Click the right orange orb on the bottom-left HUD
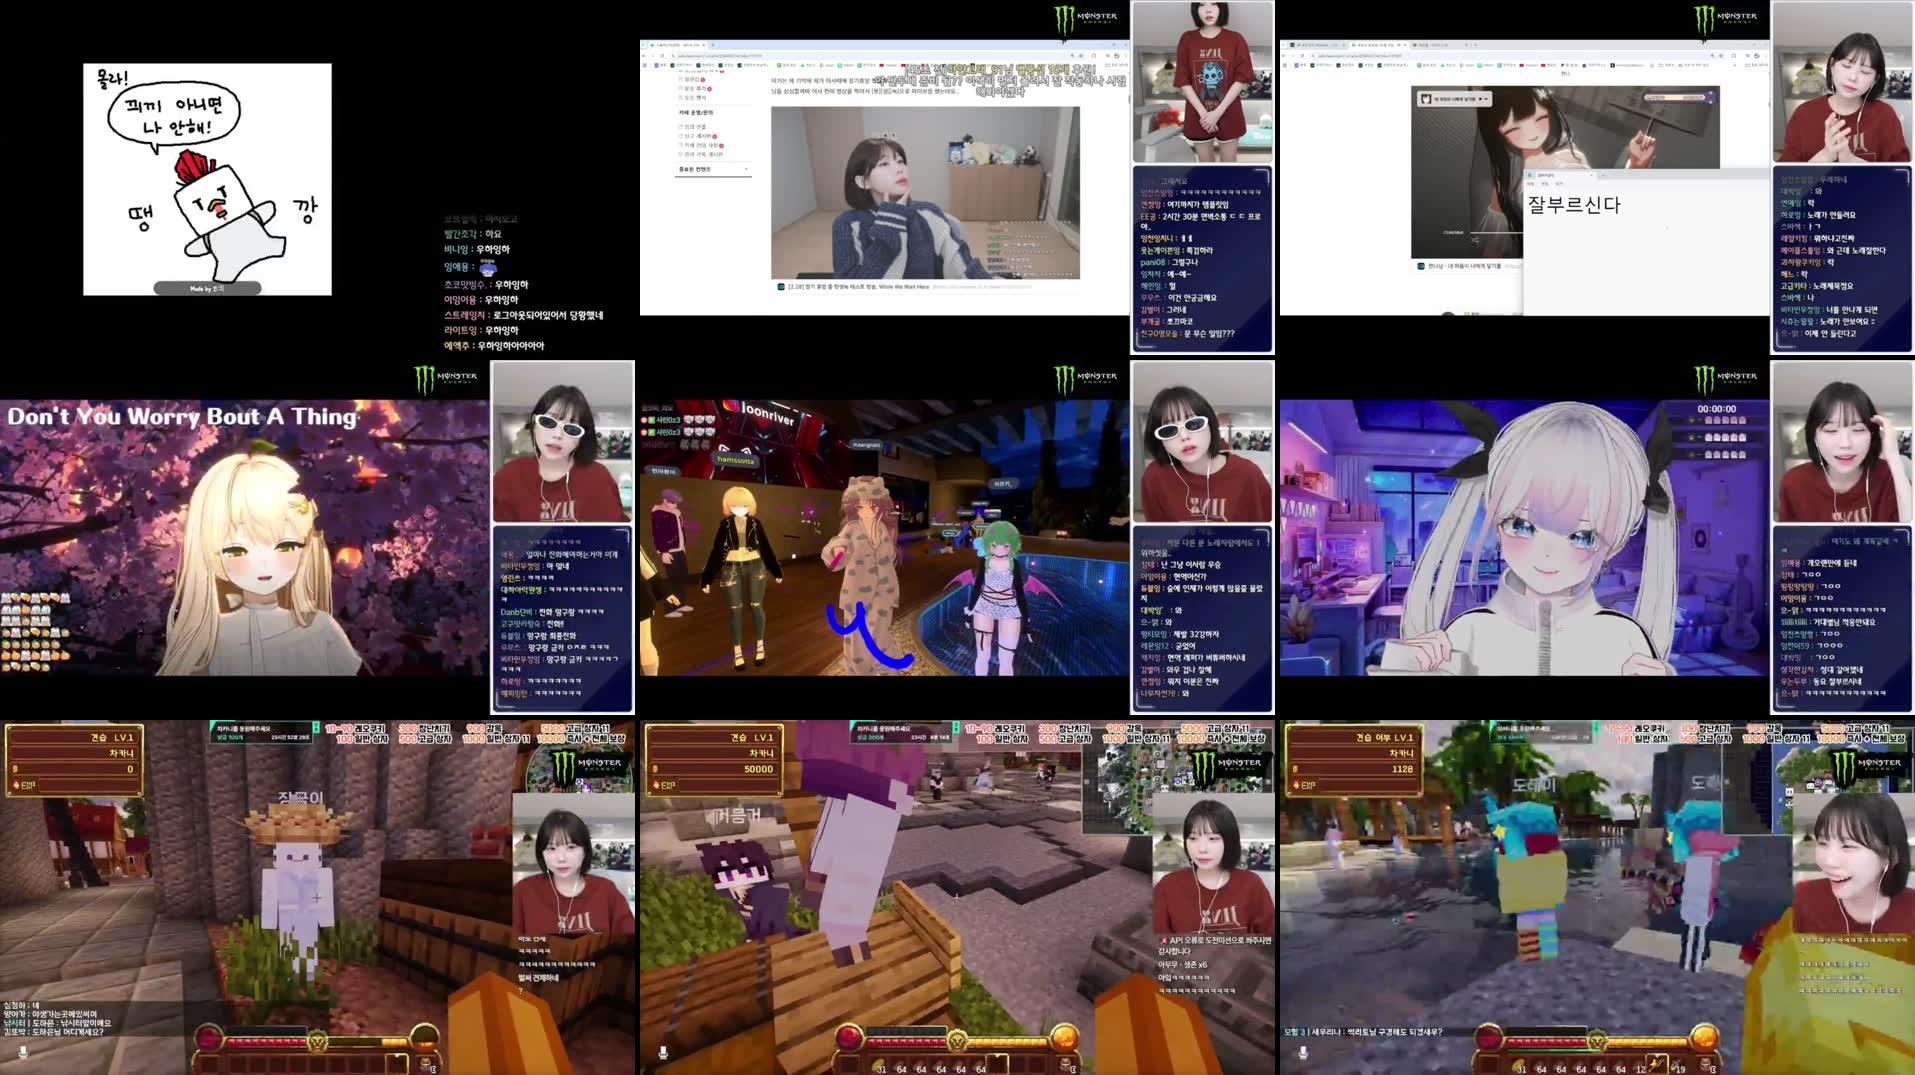Viewport: 1915px width, 1075px height. (x=425, y=1038)
